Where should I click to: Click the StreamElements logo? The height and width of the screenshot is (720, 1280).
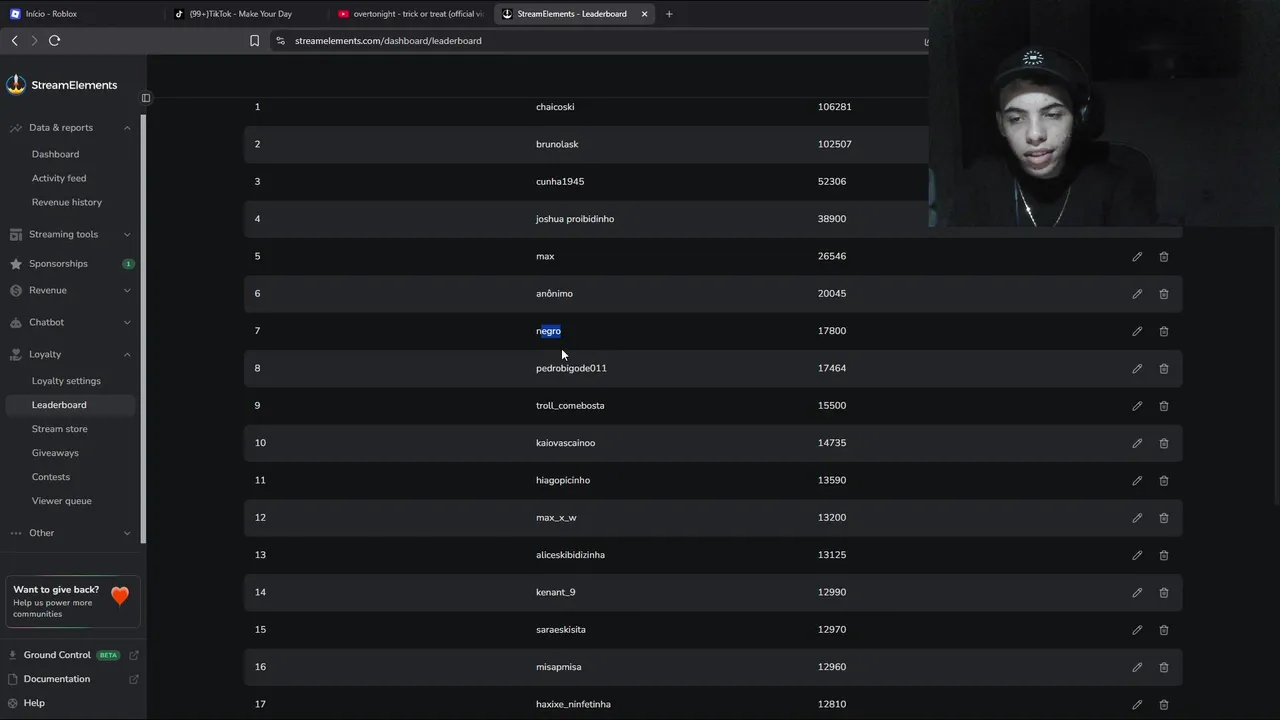pyautogui.click(x=62, y=85)
